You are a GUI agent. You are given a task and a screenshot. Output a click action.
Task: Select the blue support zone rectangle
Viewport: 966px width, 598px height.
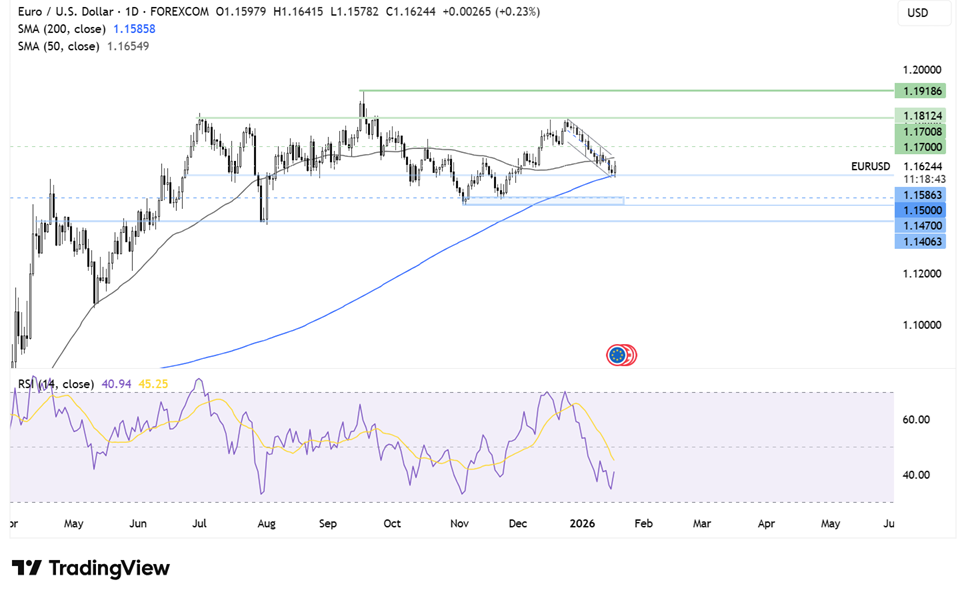tap(545, 201)
